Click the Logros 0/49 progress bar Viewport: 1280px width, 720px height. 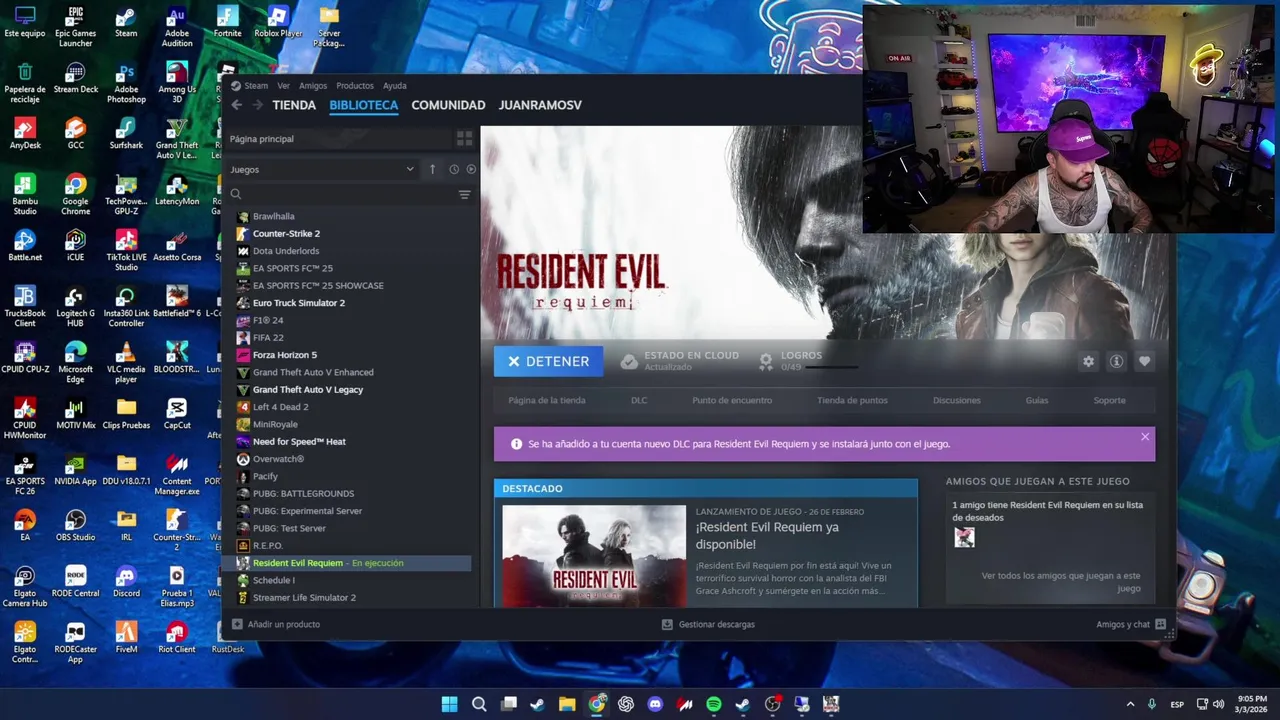pyautogui.click(x=832, y=368)
